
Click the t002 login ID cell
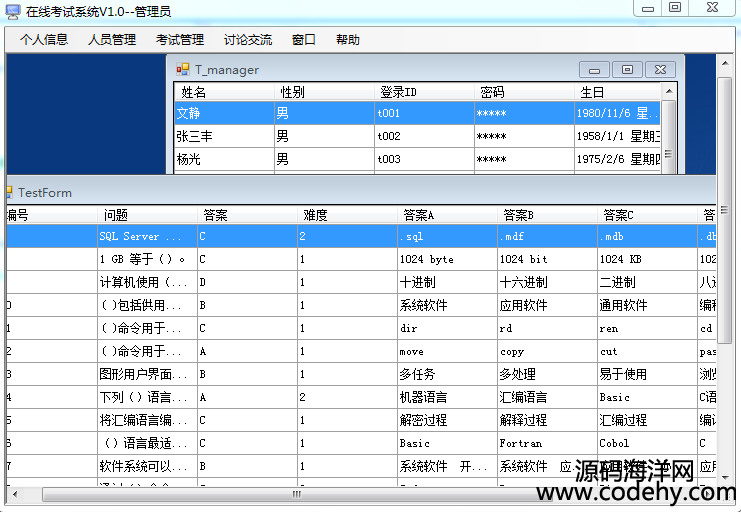(424, 137)
